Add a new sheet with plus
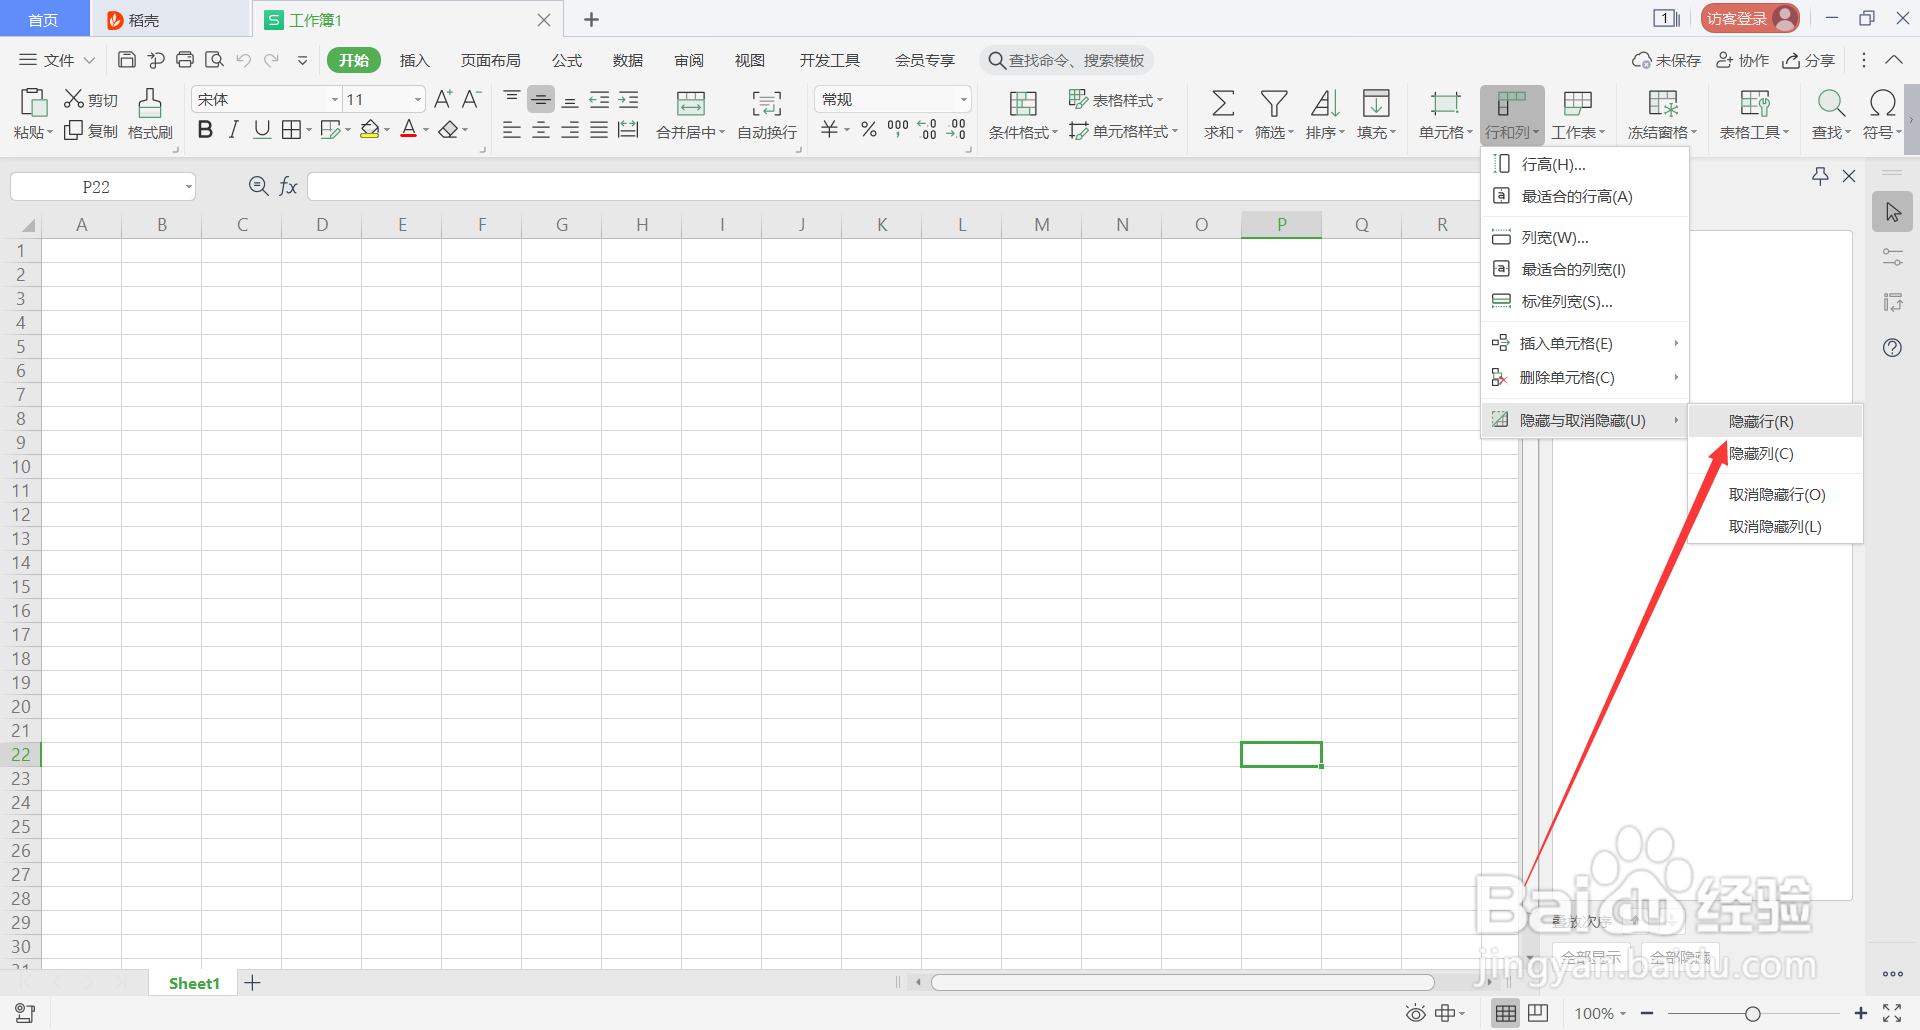The width and height of the screenshot is (1920, 1030). click(x=253, y=983)
